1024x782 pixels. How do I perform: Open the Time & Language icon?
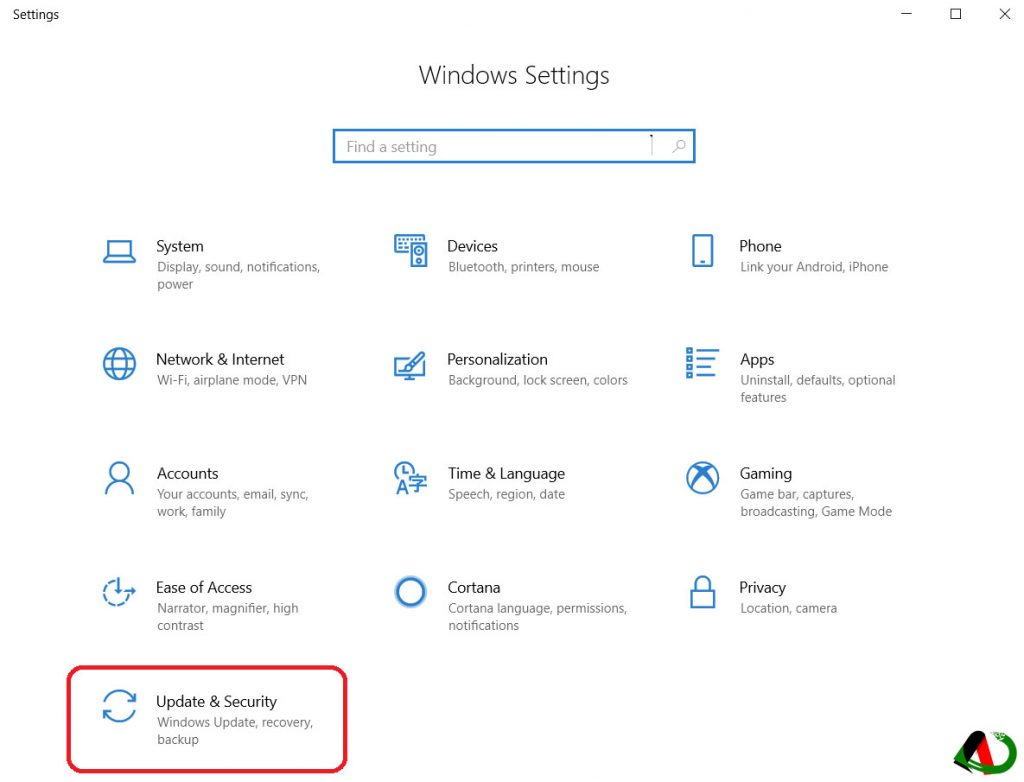pyautogui.click(x=411, y=478)
